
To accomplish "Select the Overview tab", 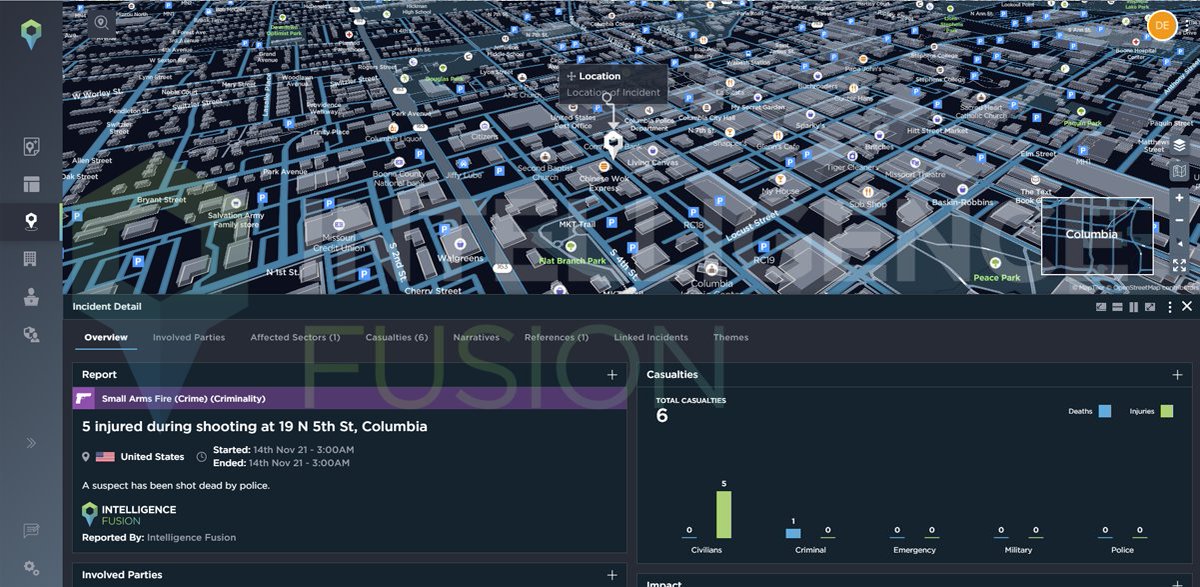I will 106,337.
